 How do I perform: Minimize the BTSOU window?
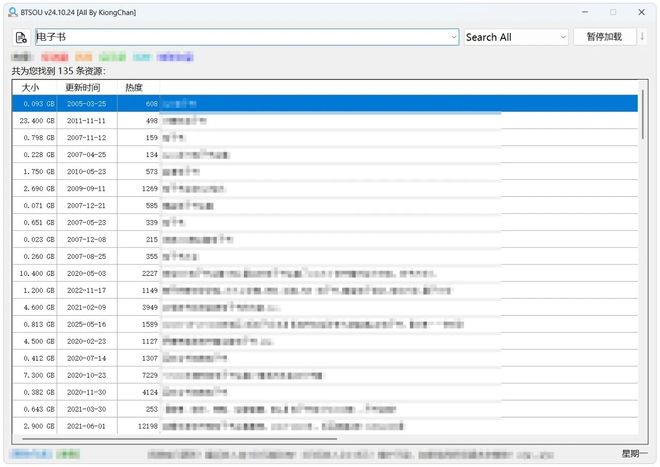pyautogui.click(x=581, y=12)
